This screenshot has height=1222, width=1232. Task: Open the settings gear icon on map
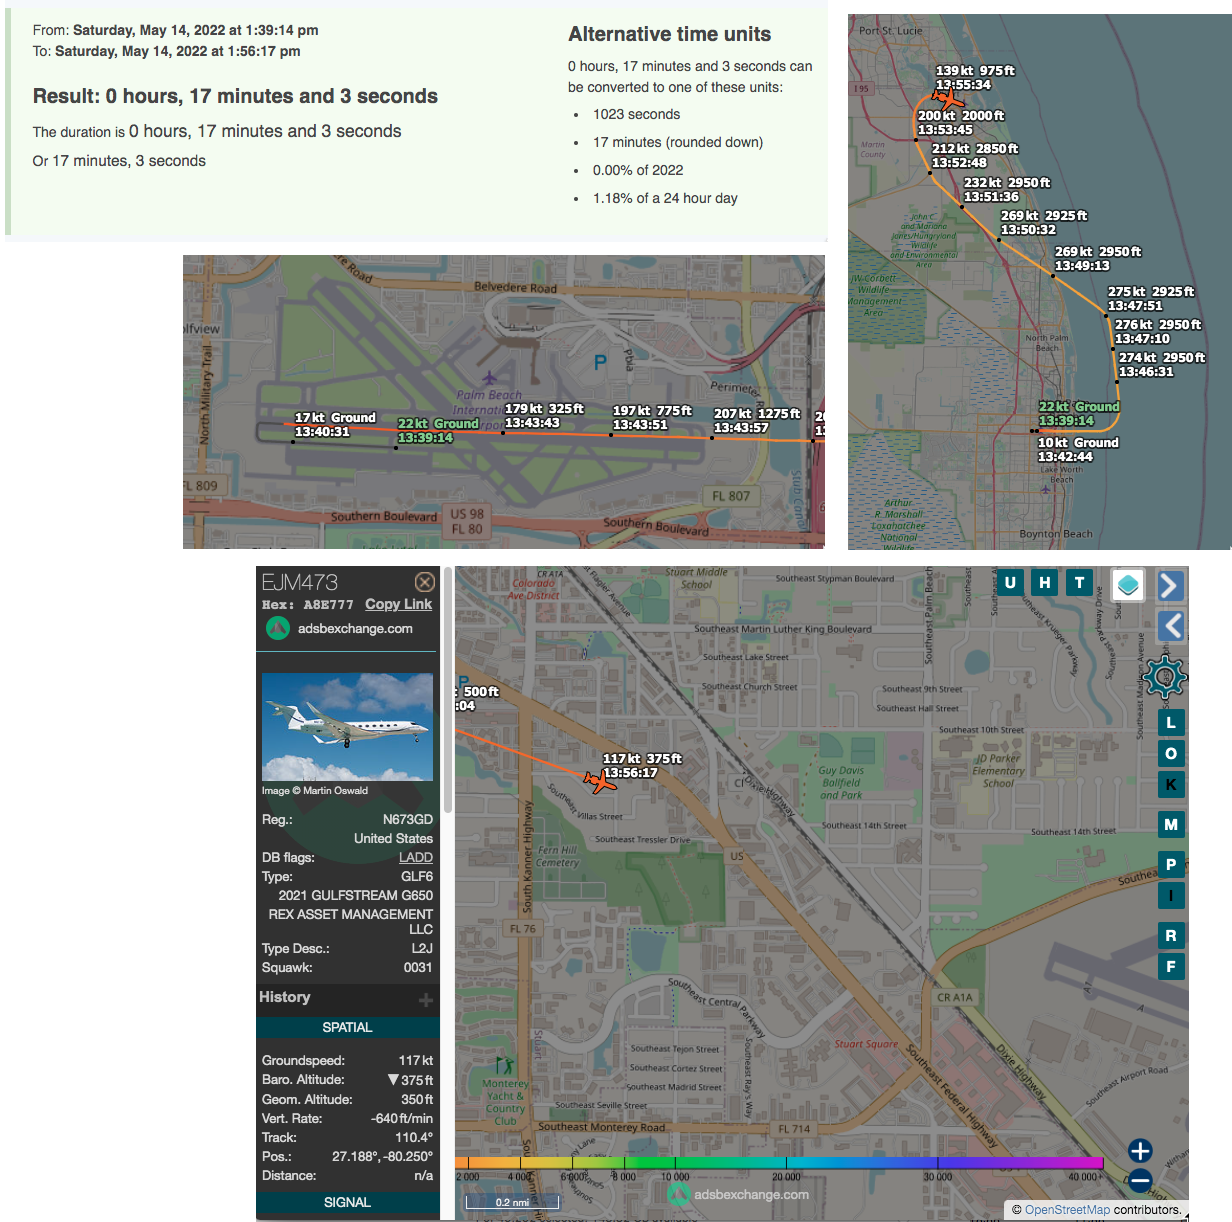(1165, 678)
